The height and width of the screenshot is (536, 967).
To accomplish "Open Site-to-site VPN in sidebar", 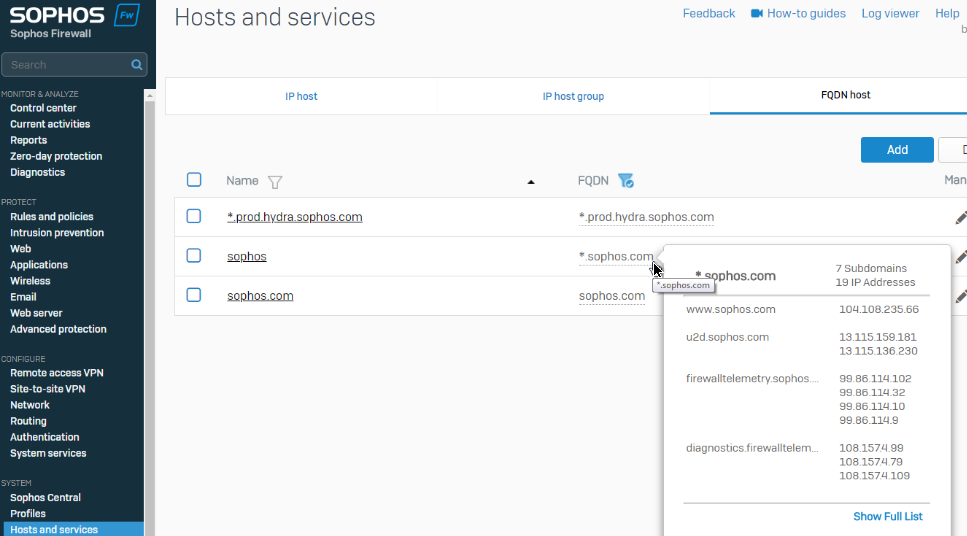I will pos(47,389).
